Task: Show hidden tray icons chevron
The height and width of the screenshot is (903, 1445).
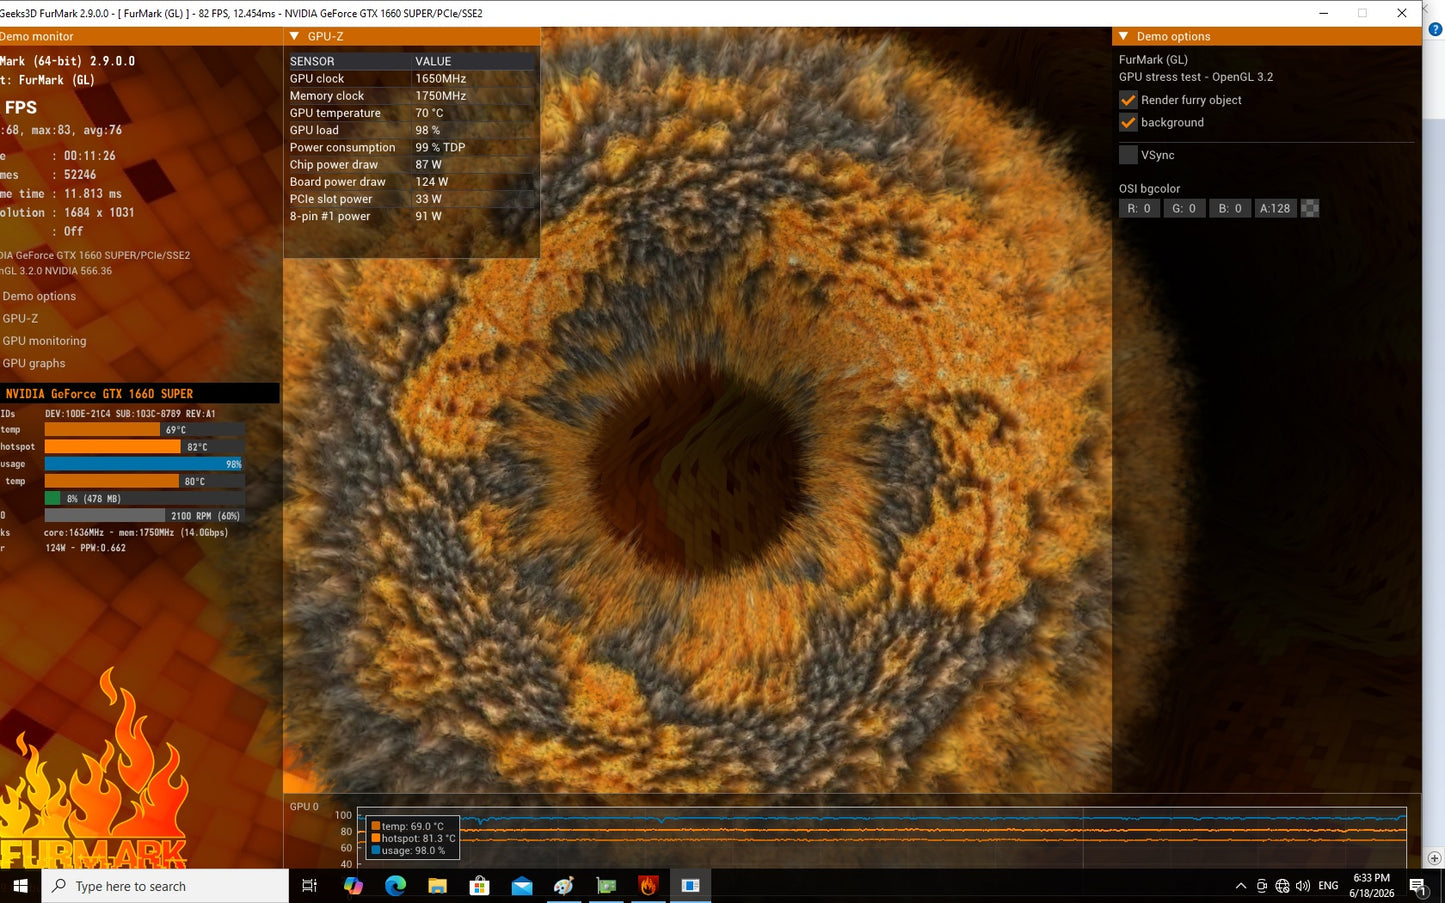Action: coord(1241,886)
